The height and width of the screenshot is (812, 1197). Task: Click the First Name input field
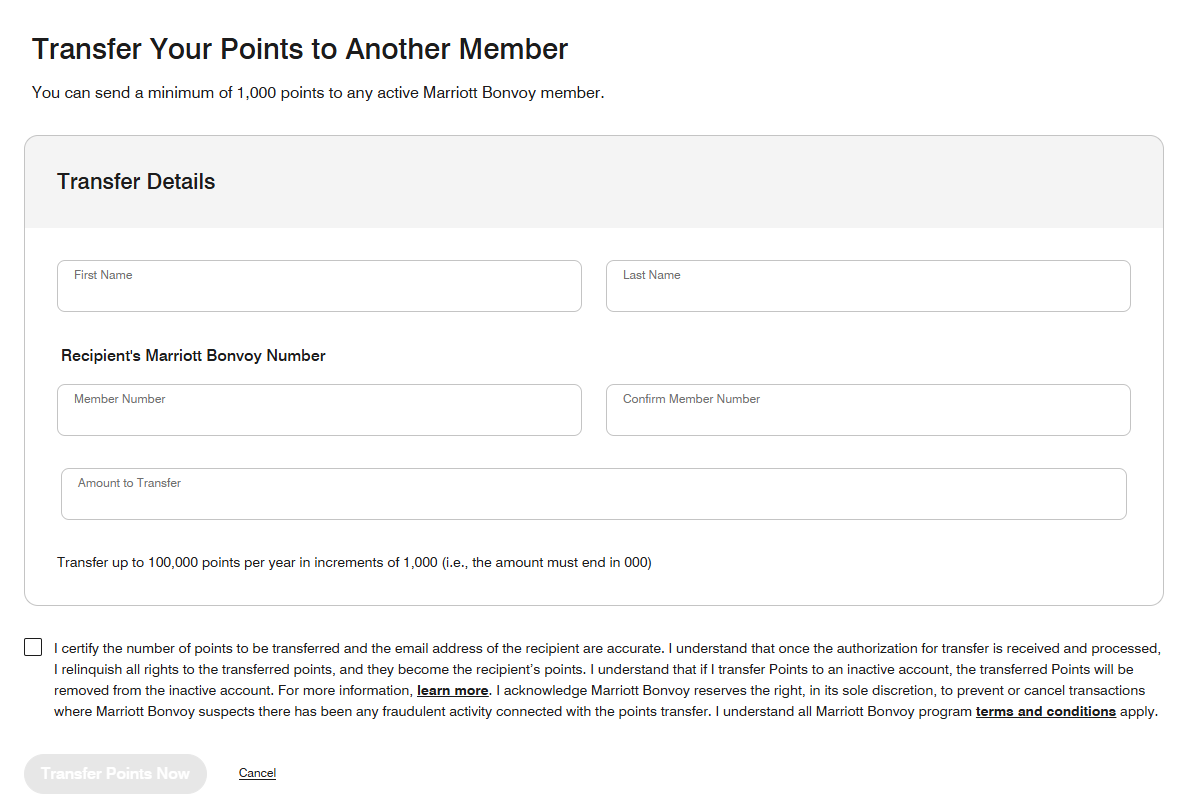tap(319, 286)
